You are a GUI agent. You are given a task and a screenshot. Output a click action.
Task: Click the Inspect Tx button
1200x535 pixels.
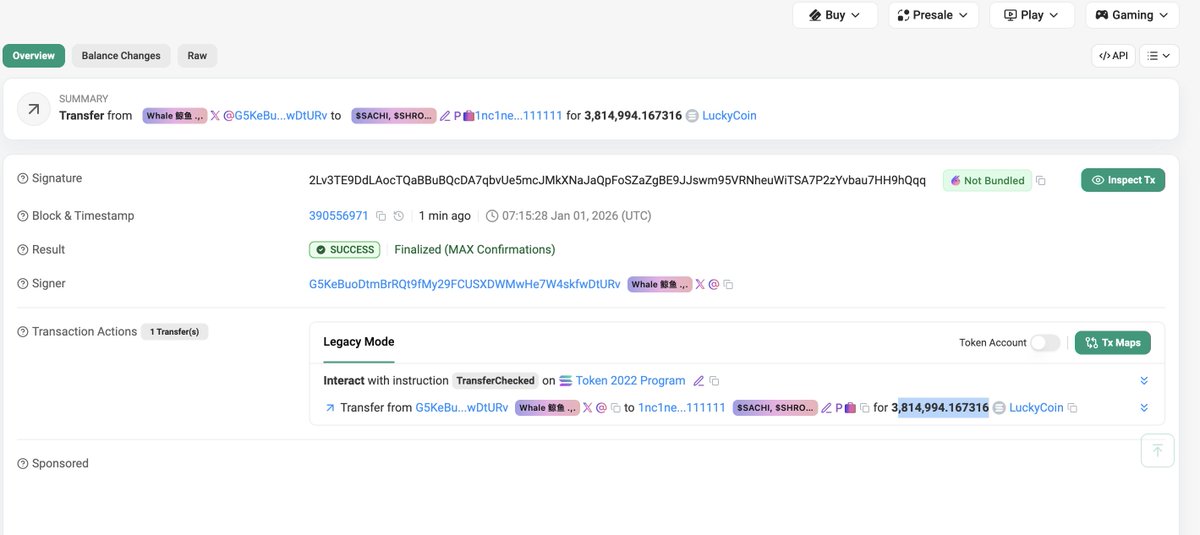[1123, 180]
